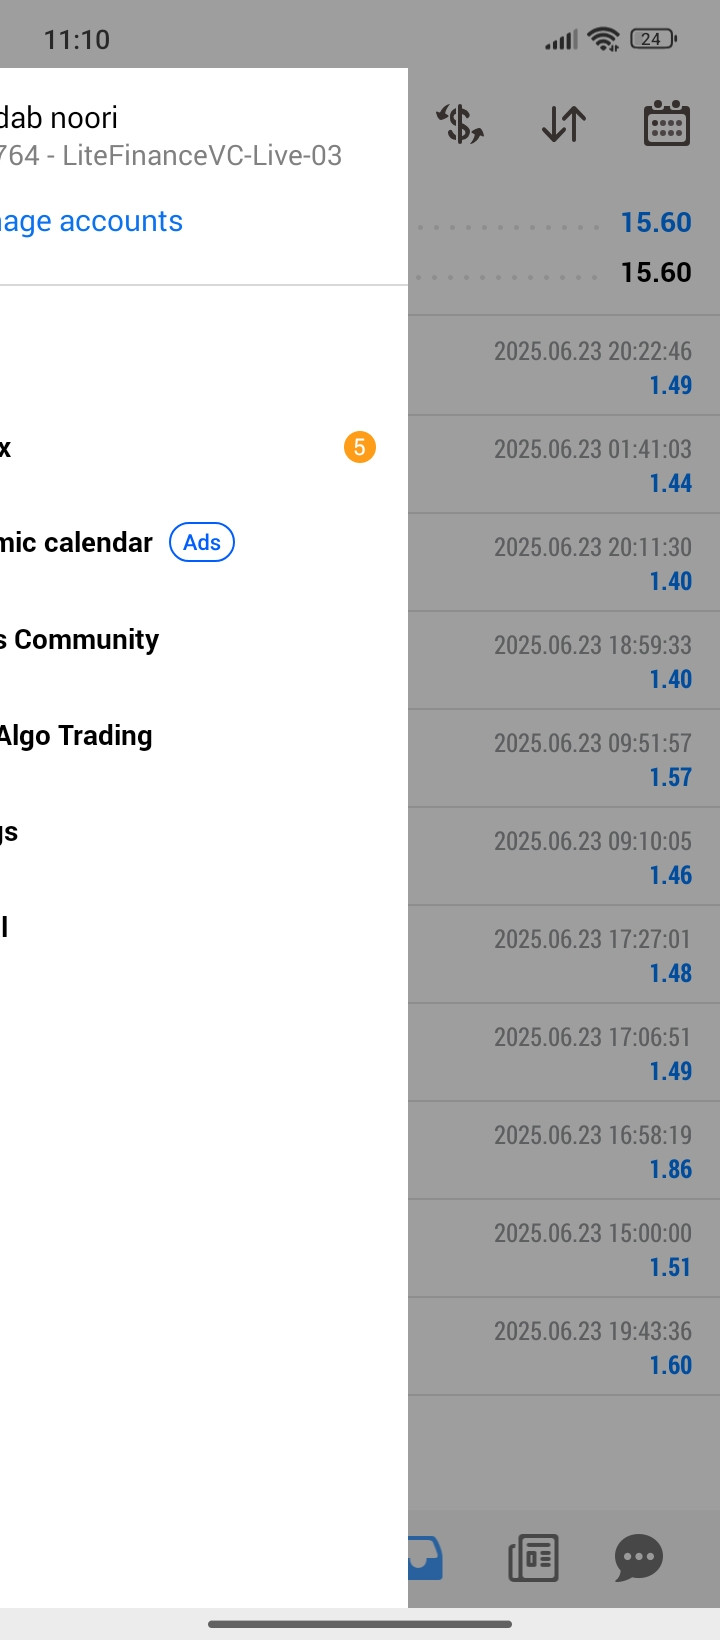Open the 15:00:00 trade entry
Image resolution: width=720 pixels, height=1640 pixels.
(x=564, y=1249)
